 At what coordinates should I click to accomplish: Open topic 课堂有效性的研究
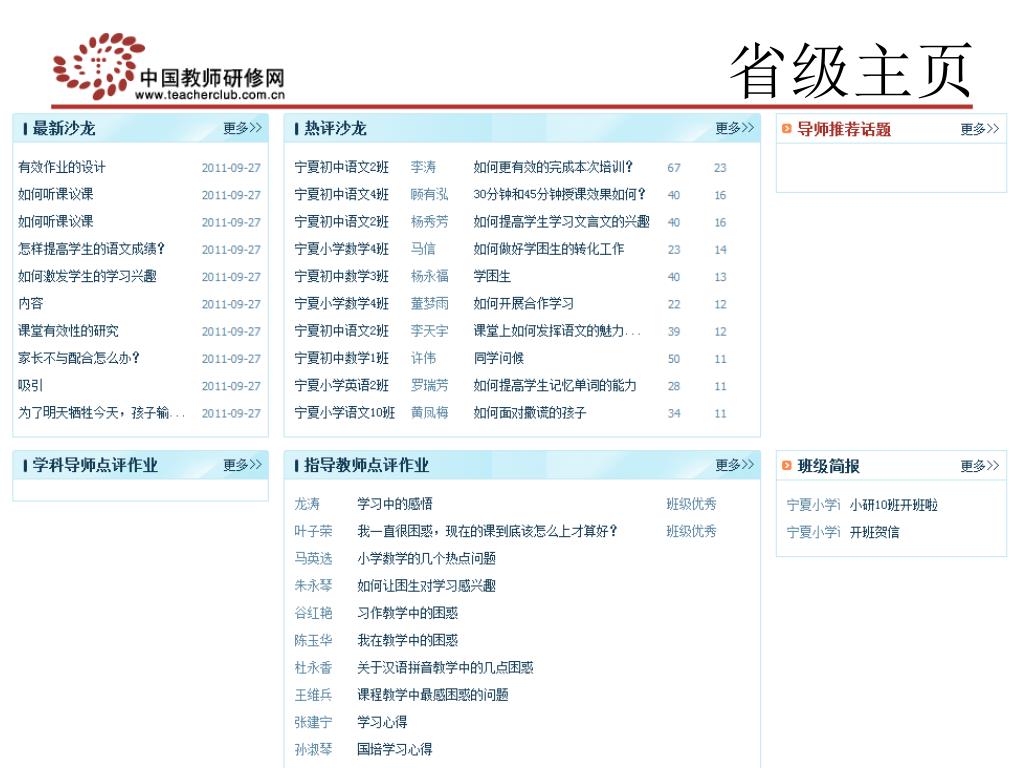69,331
